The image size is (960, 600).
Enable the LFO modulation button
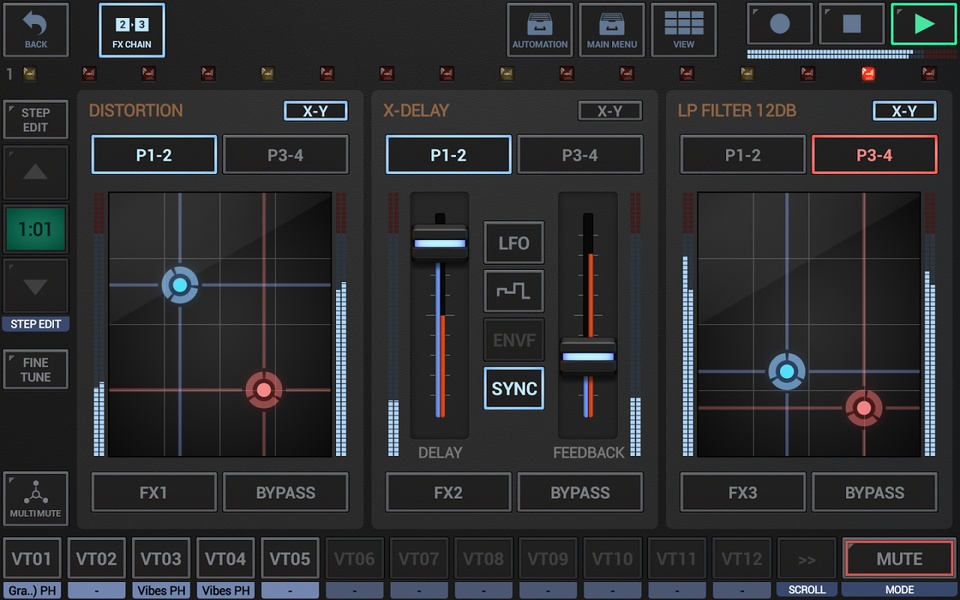pyautogui.click(x=514, y=243)
